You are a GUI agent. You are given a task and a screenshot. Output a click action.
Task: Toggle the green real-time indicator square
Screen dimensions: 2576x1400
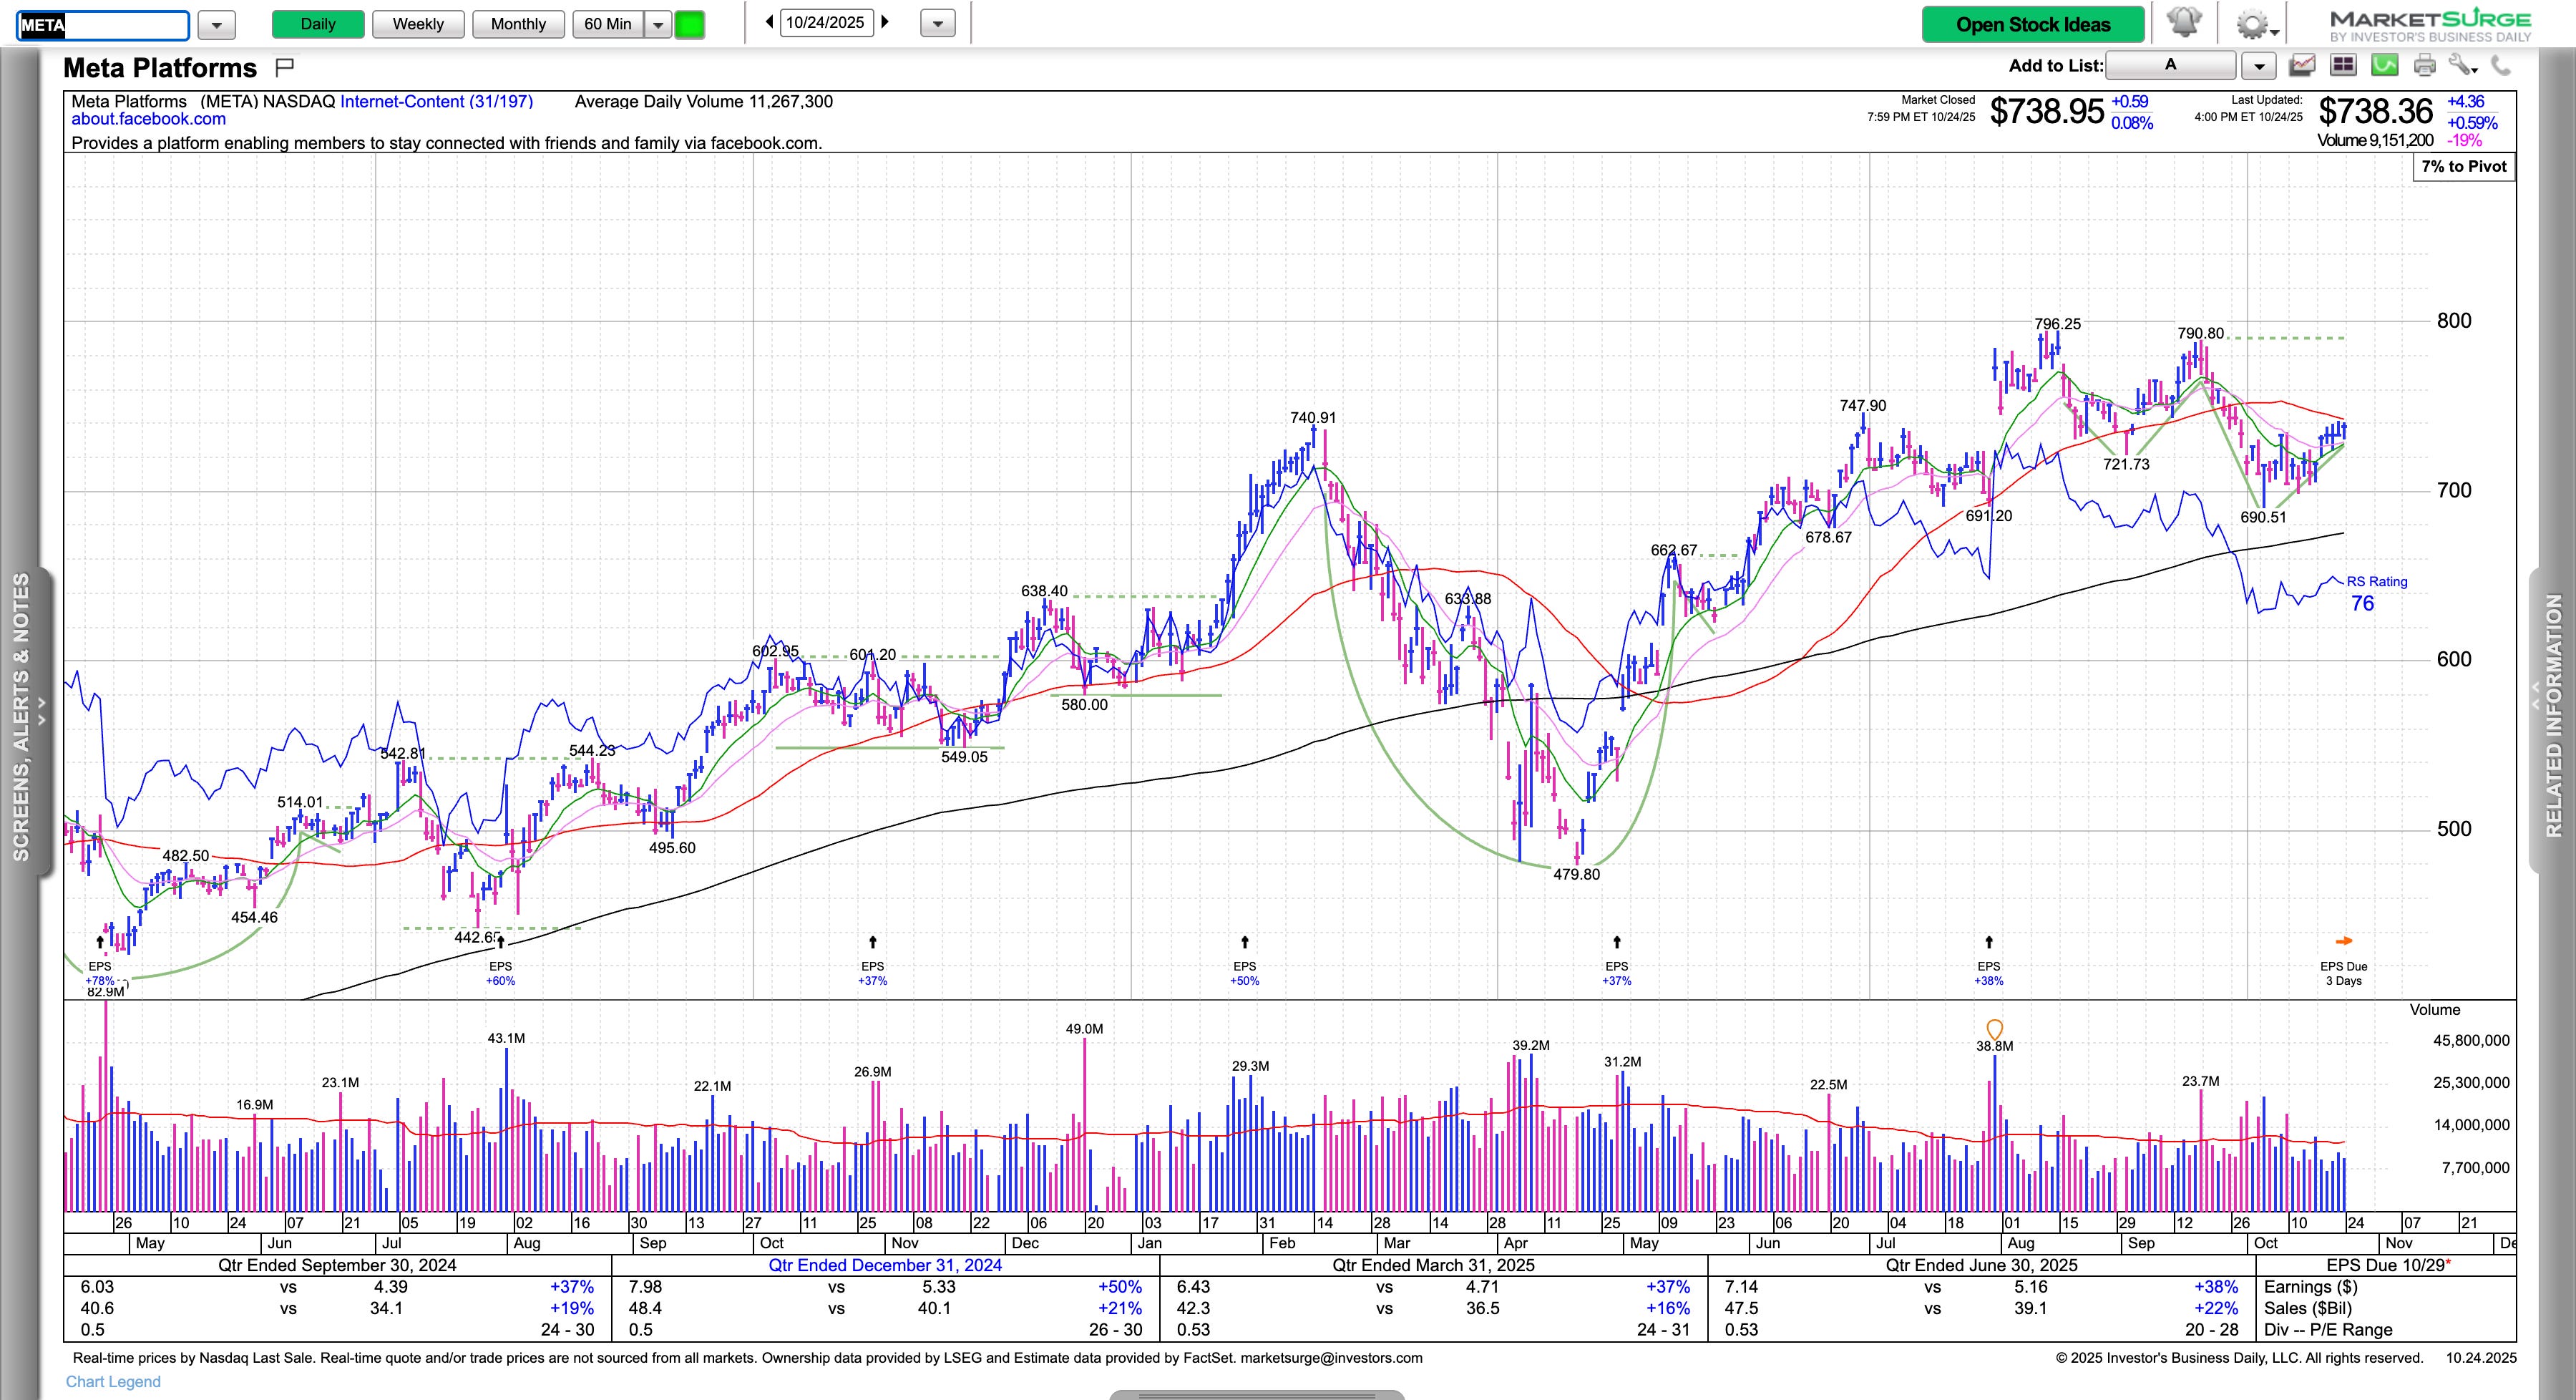point(689,24)
